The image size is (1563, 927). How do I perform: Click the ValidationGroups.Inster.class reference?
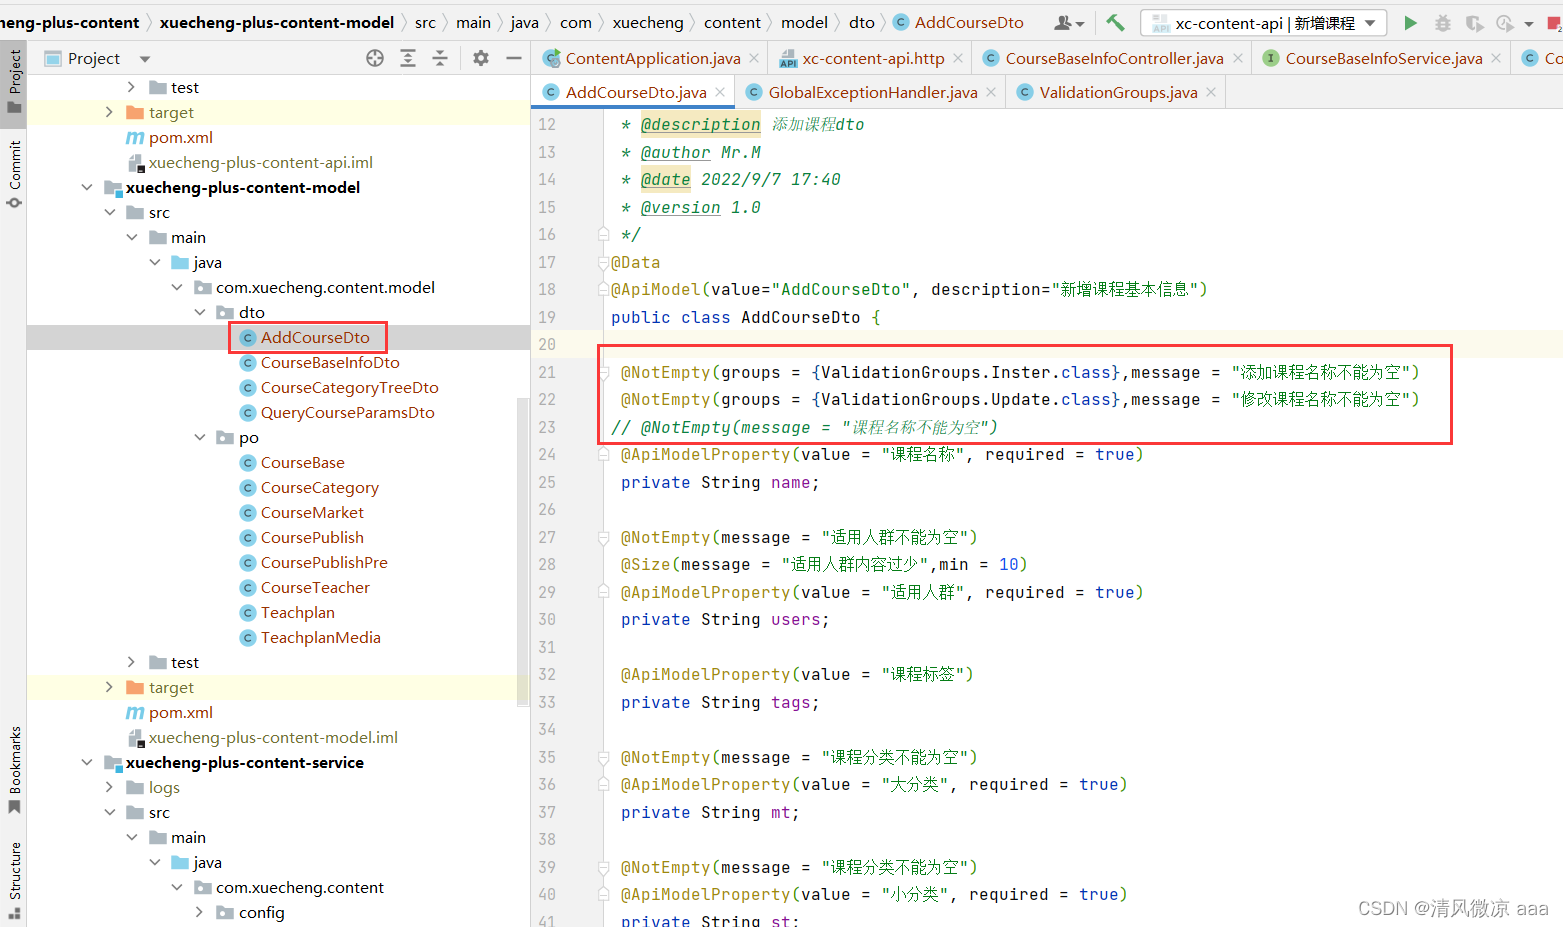(x=965, y=372)
